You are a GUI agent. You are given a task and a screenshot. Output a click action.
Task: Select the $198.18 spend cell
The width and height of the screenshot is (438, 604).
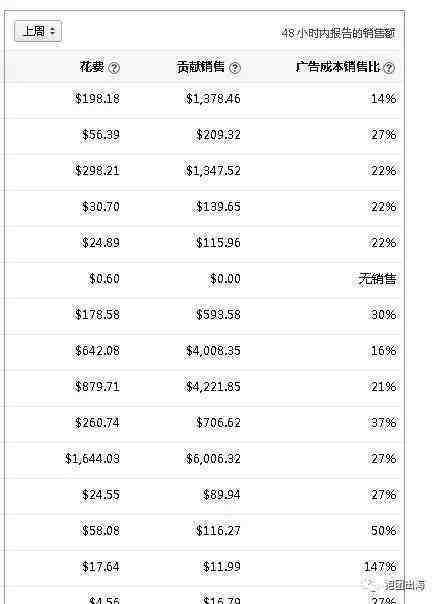pyautogui.click(x=97, y=99)
